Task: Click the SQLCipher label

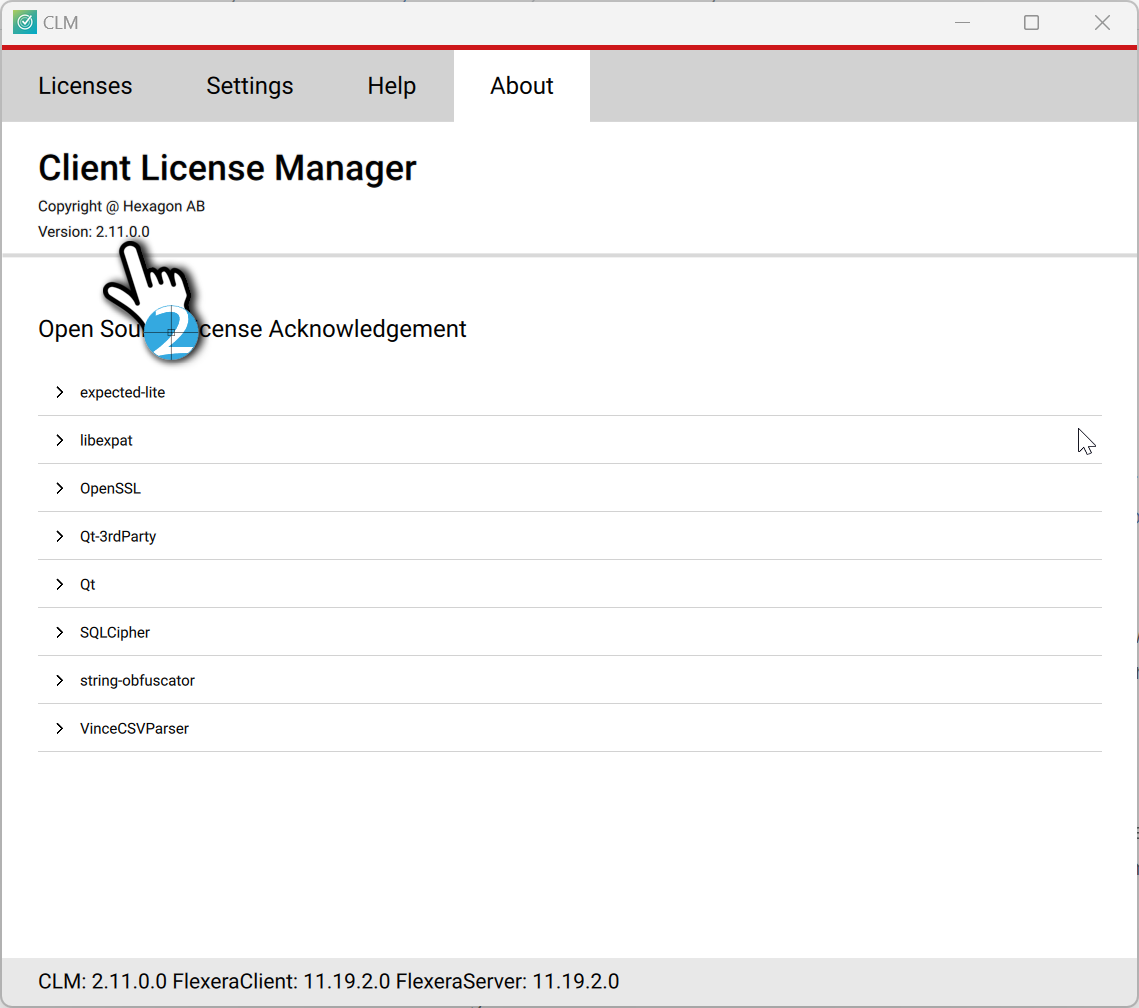Action: 115,632
